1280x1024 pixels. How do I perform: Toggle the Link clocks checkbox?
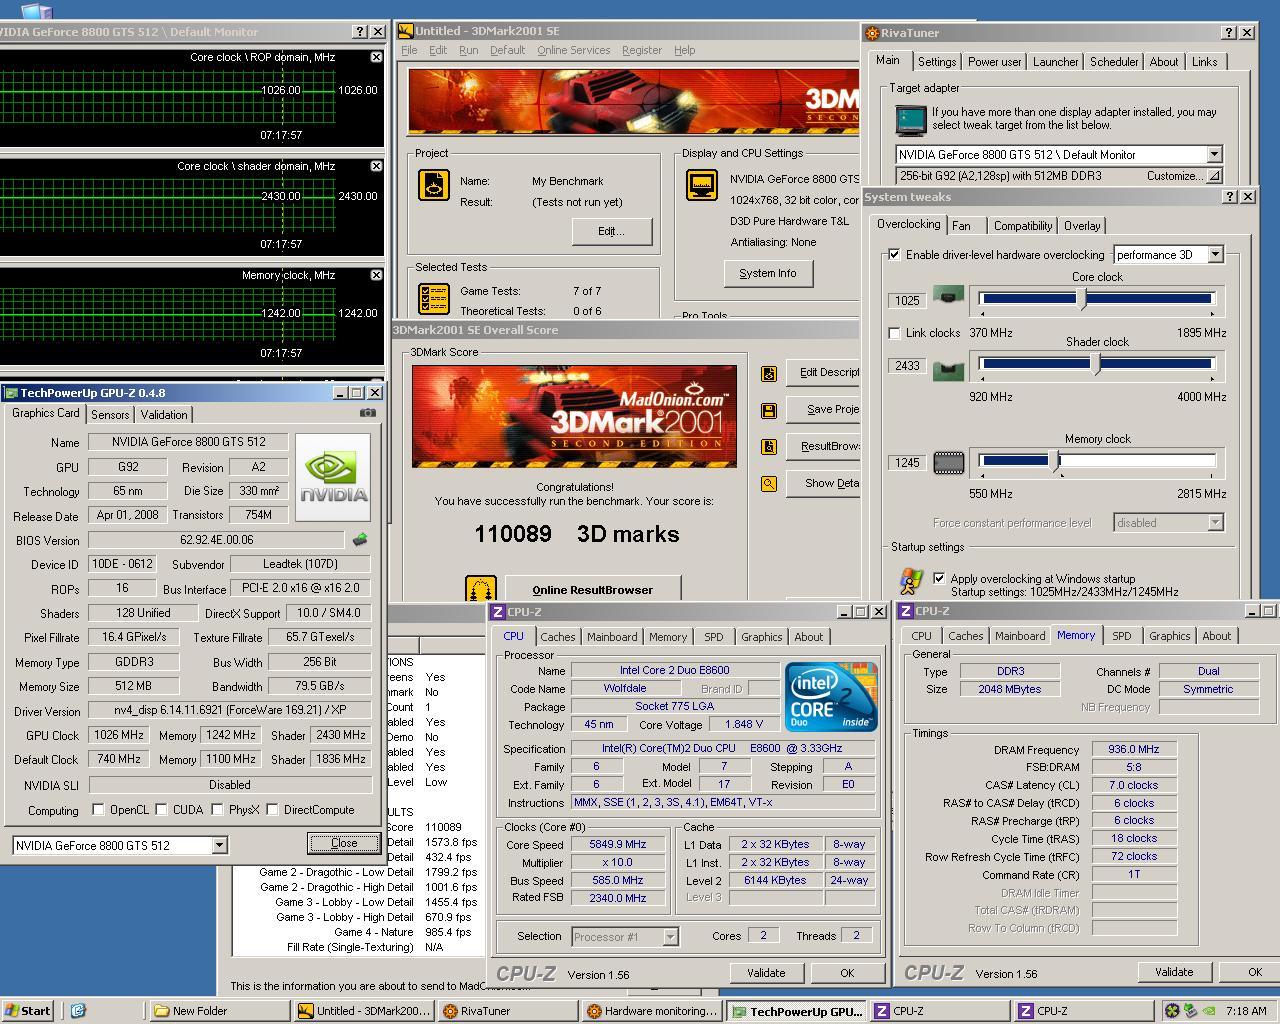[894, 333]
